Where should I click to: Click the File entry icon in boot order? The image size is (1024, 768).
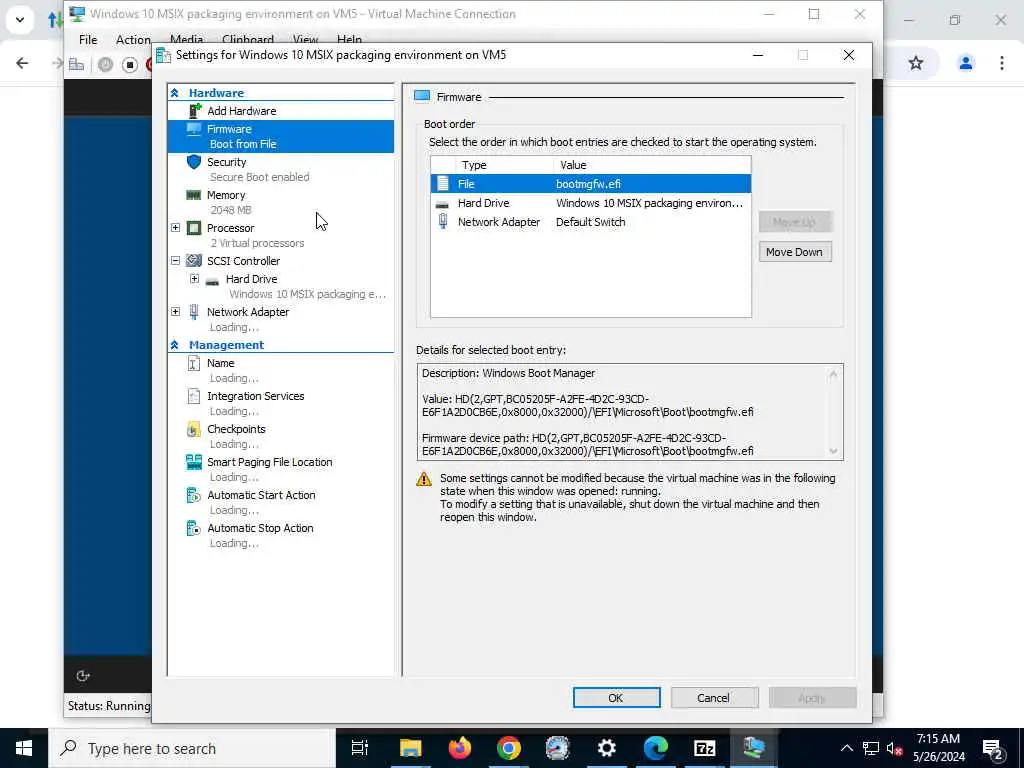443,184
